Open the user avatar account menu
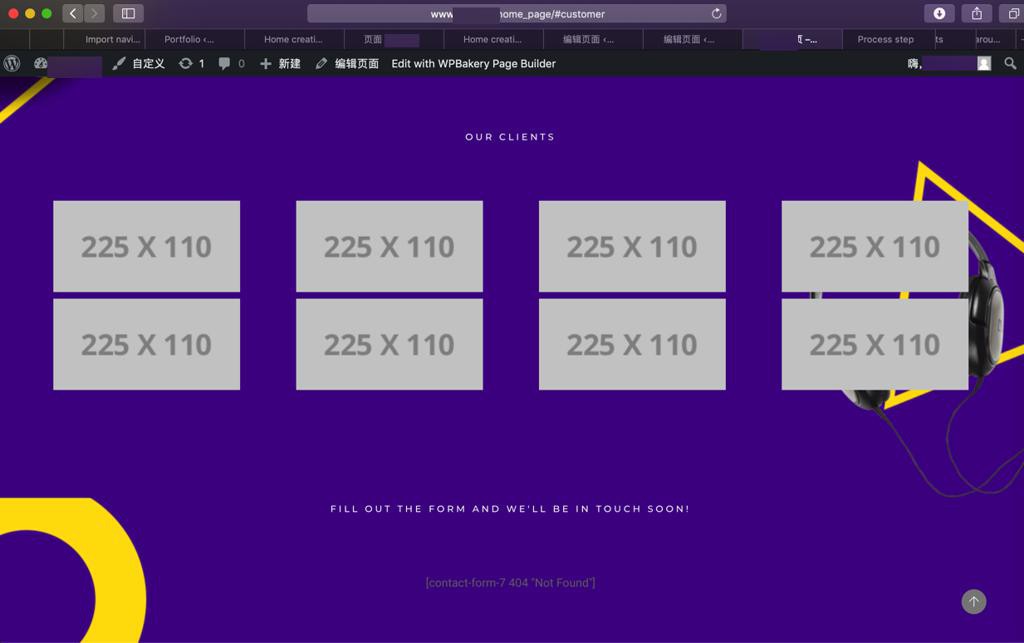Screen dimensions: 1024x643 click(984, 63)
